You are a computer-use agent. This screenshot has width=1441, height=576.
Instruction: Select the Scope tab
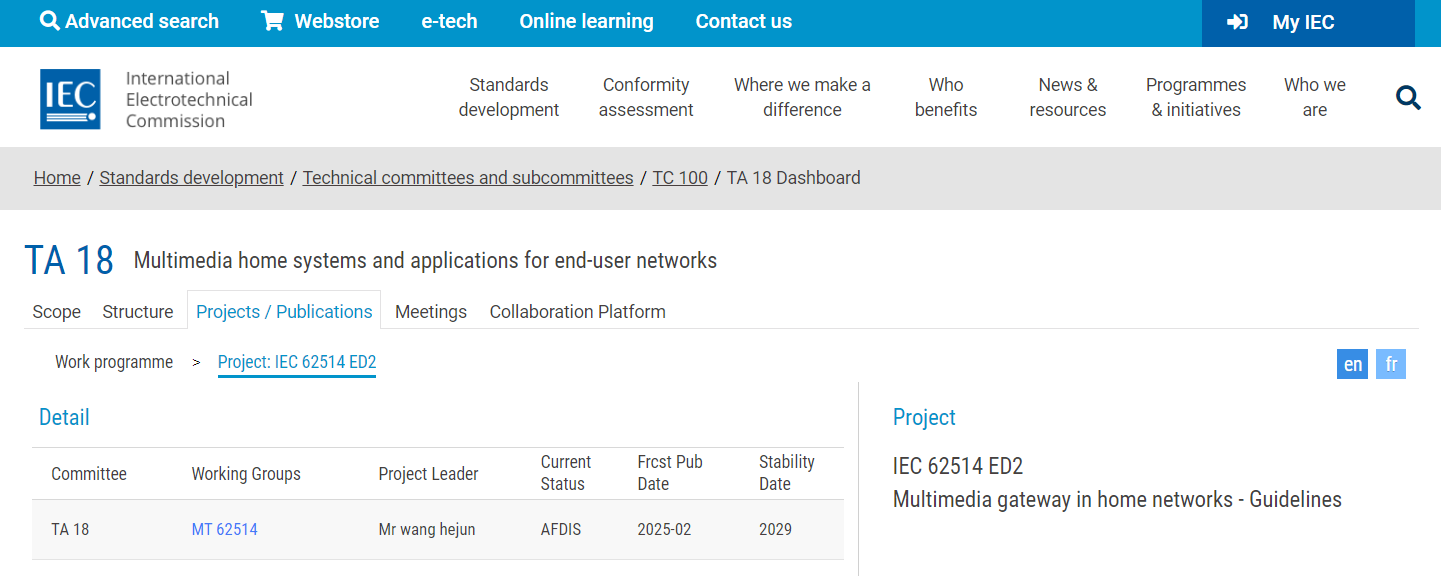click(x=56, y=312)
